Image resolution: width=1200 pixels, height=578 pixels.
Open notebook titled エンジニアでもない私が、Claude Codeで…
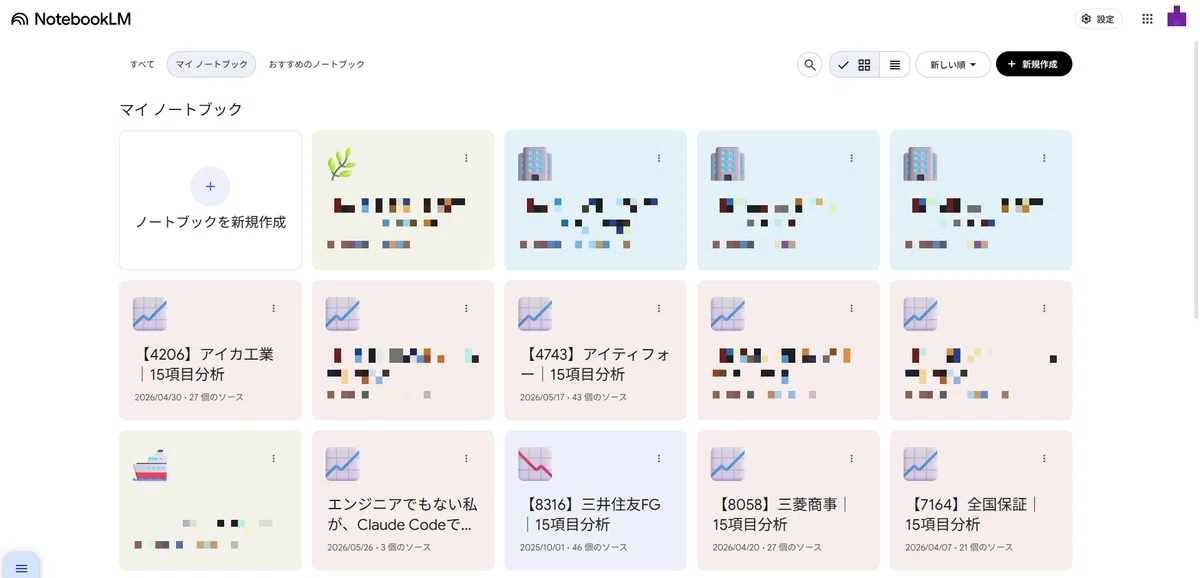tap(402, 514)
